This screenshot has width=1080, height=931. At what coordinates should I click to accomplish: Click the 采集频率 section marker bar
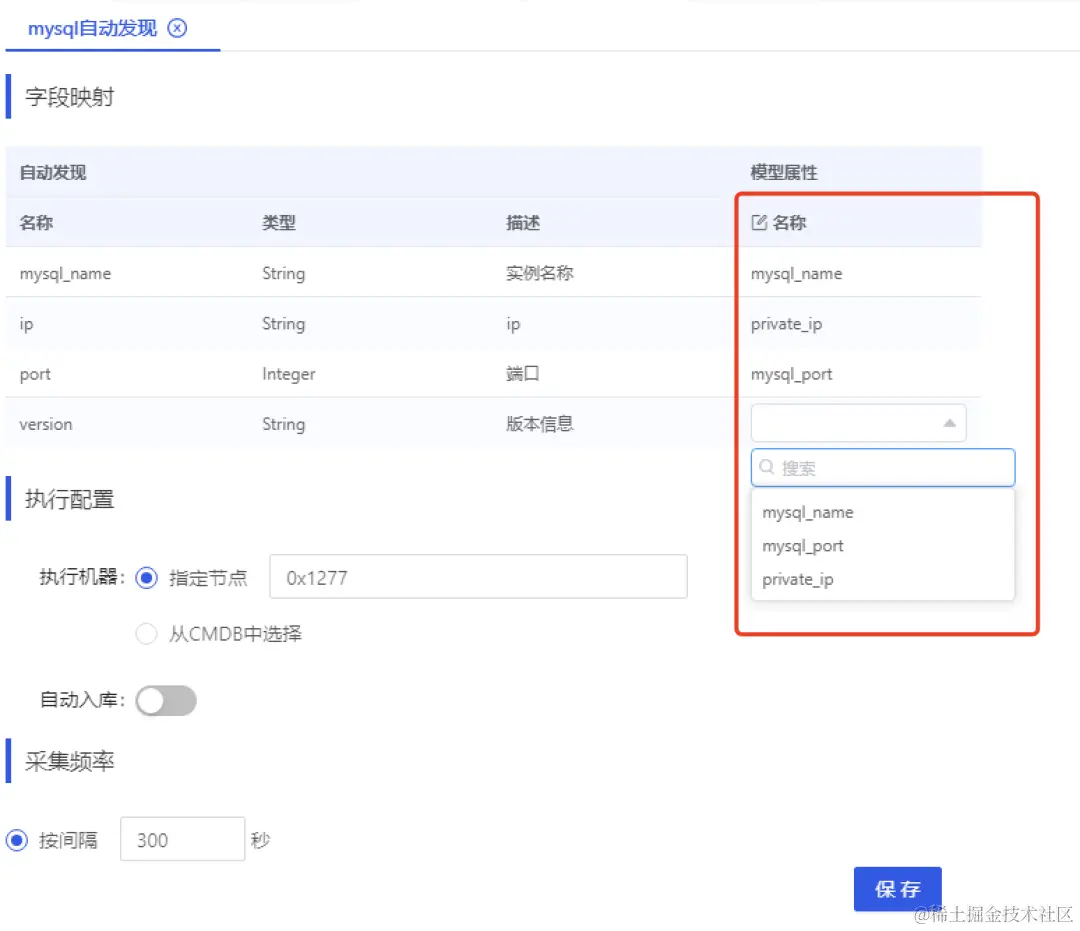9,761
